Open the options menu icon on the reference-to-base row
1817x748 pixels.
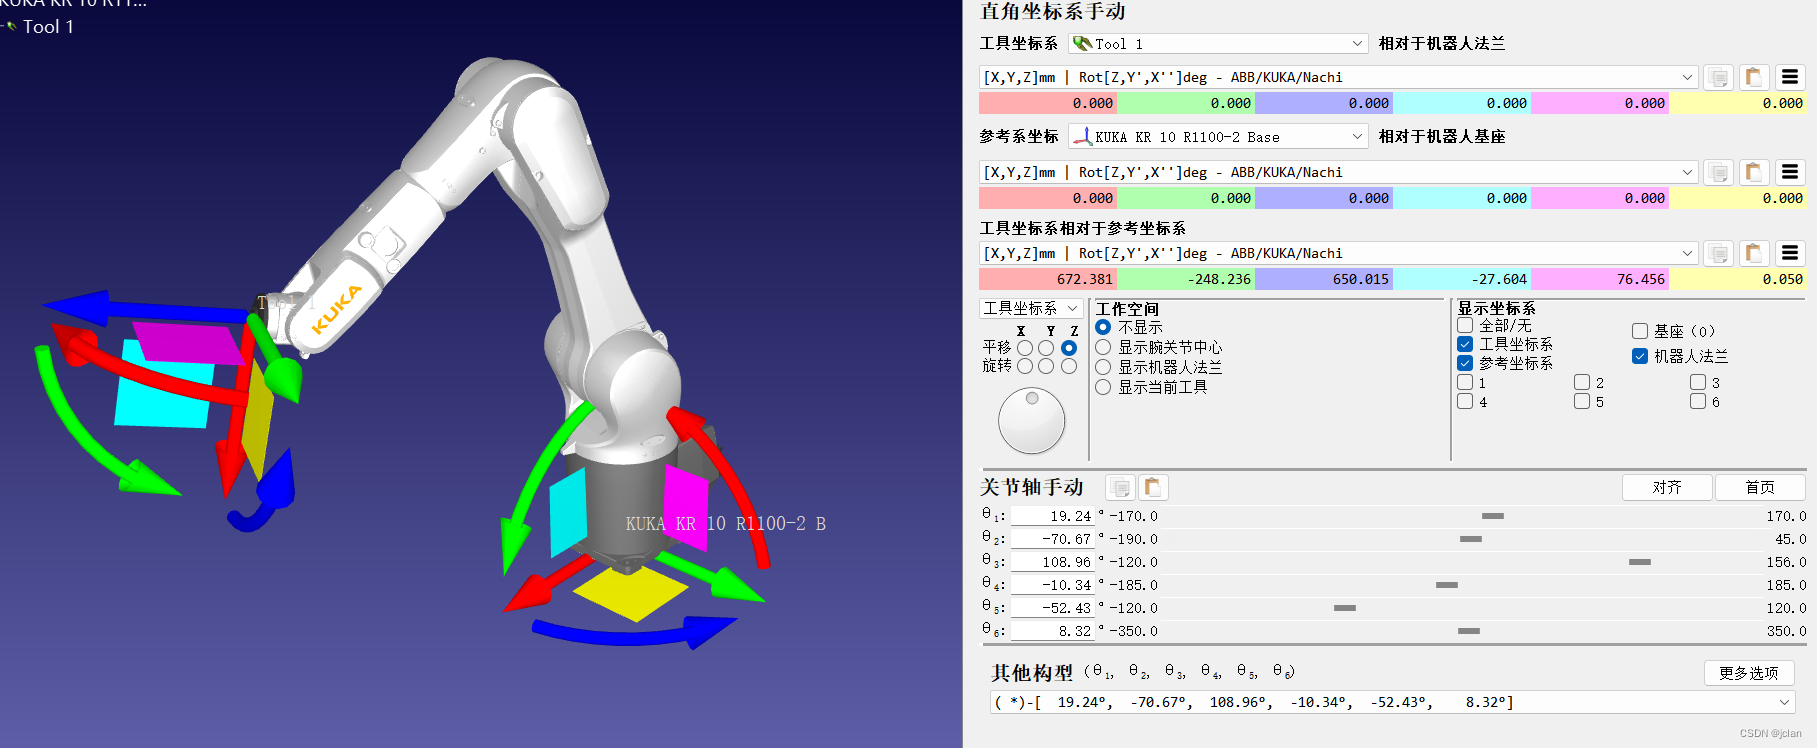[1790, 172]
